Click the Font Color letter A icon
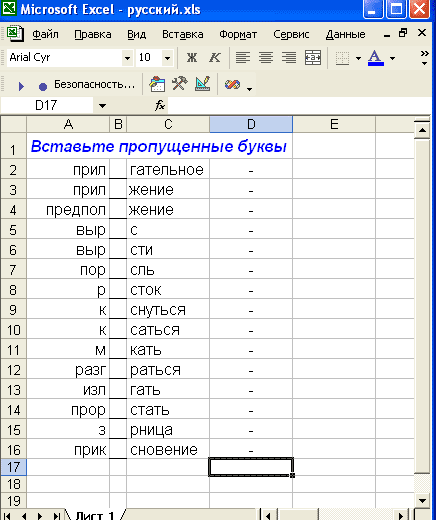This screenshot has width=436, height=520. pyautogui.click(x=376, y=58)
